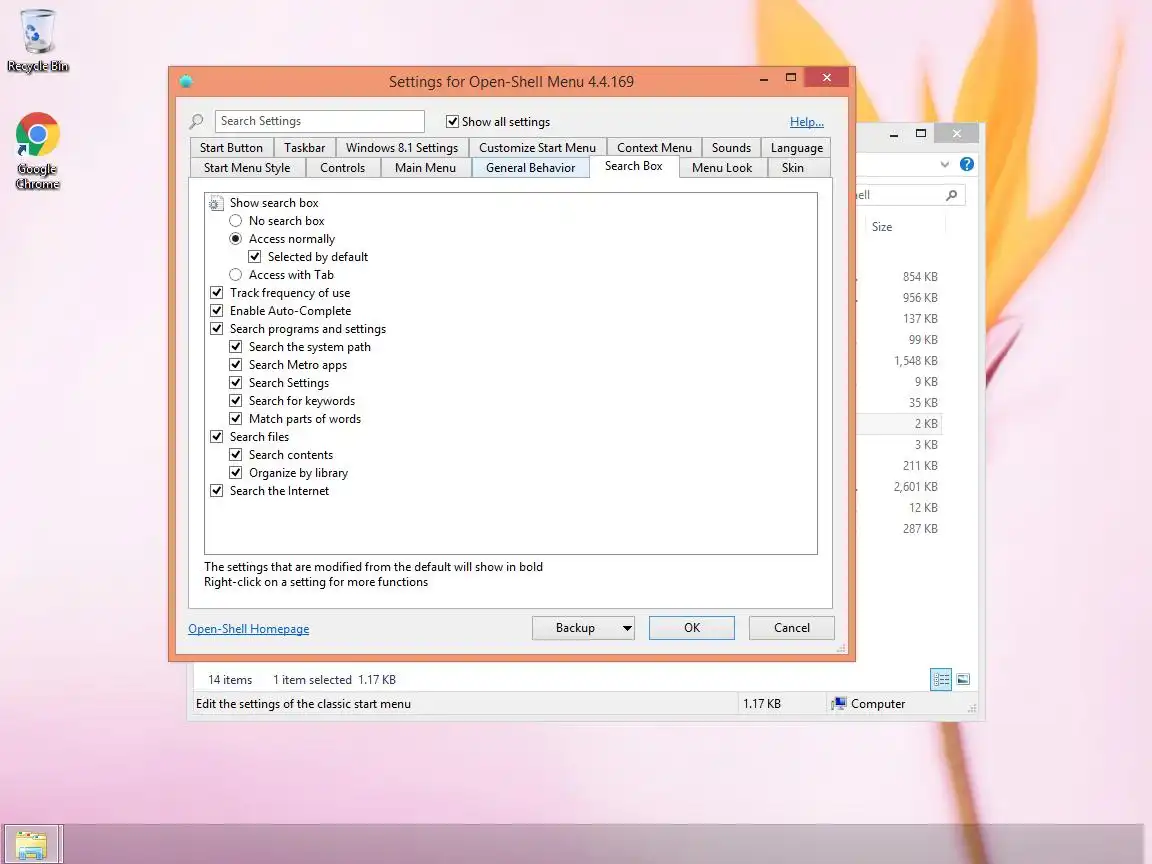Launch Google Chrome from the desktop

click(37, 151)
